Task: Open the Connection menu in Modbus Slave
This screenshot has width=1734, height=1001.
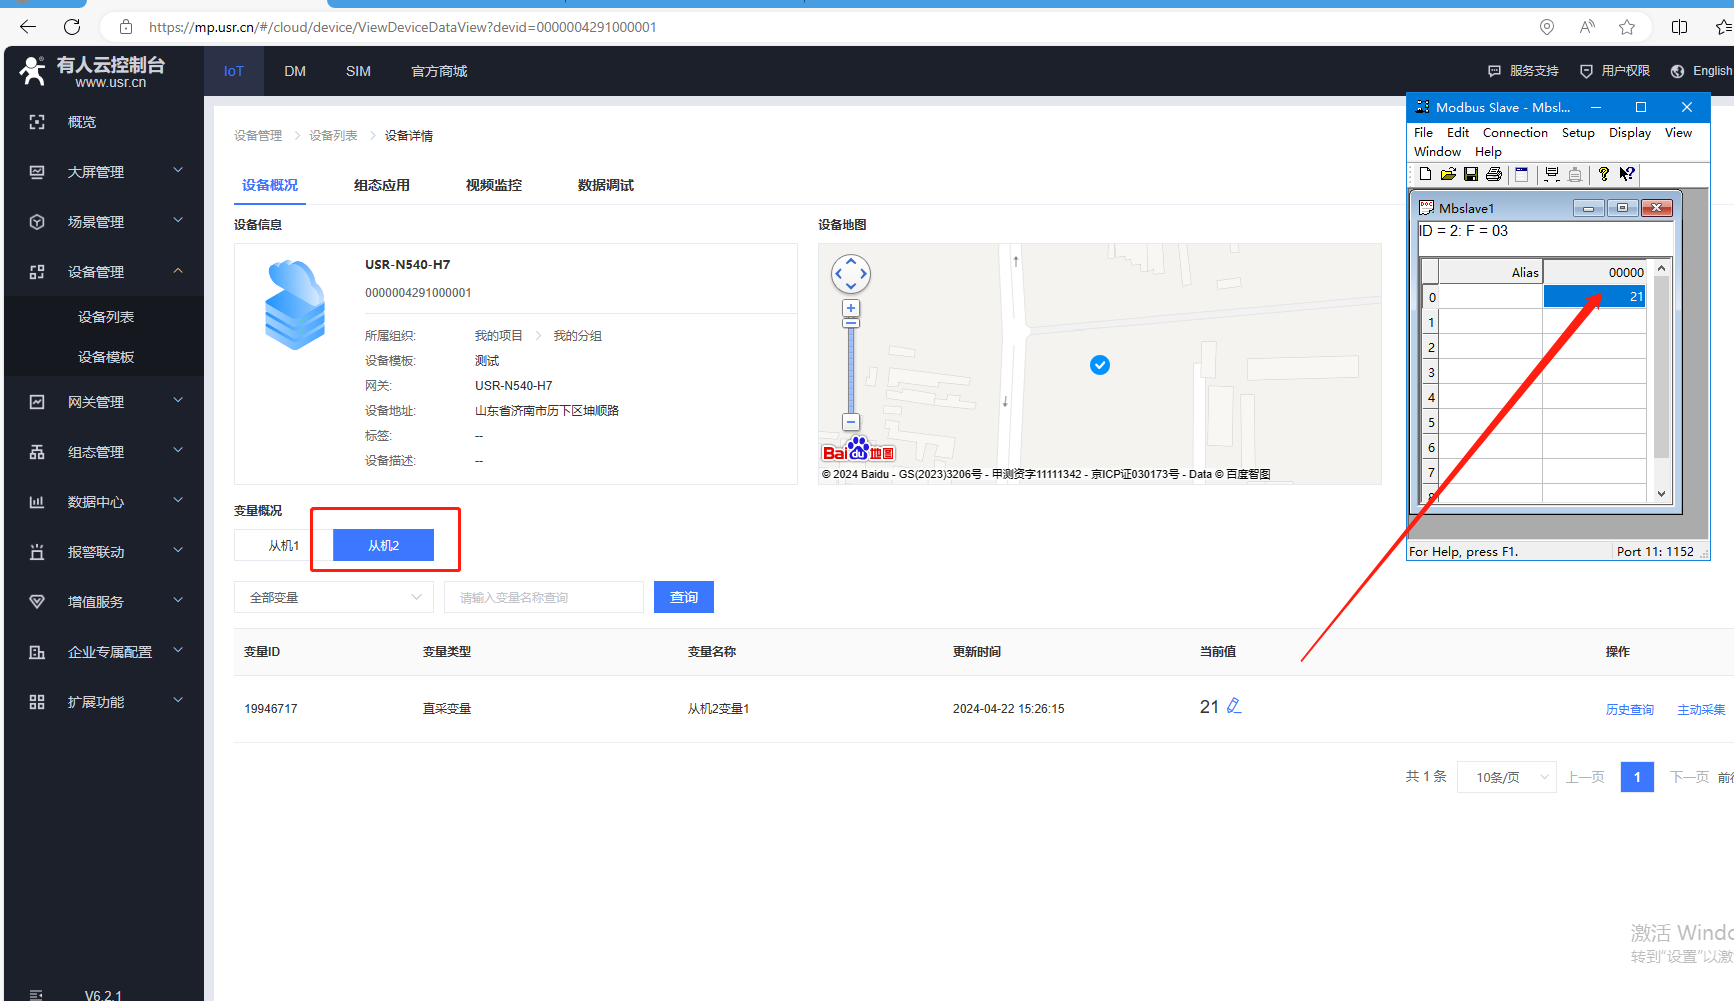Action: (1514, 133)
